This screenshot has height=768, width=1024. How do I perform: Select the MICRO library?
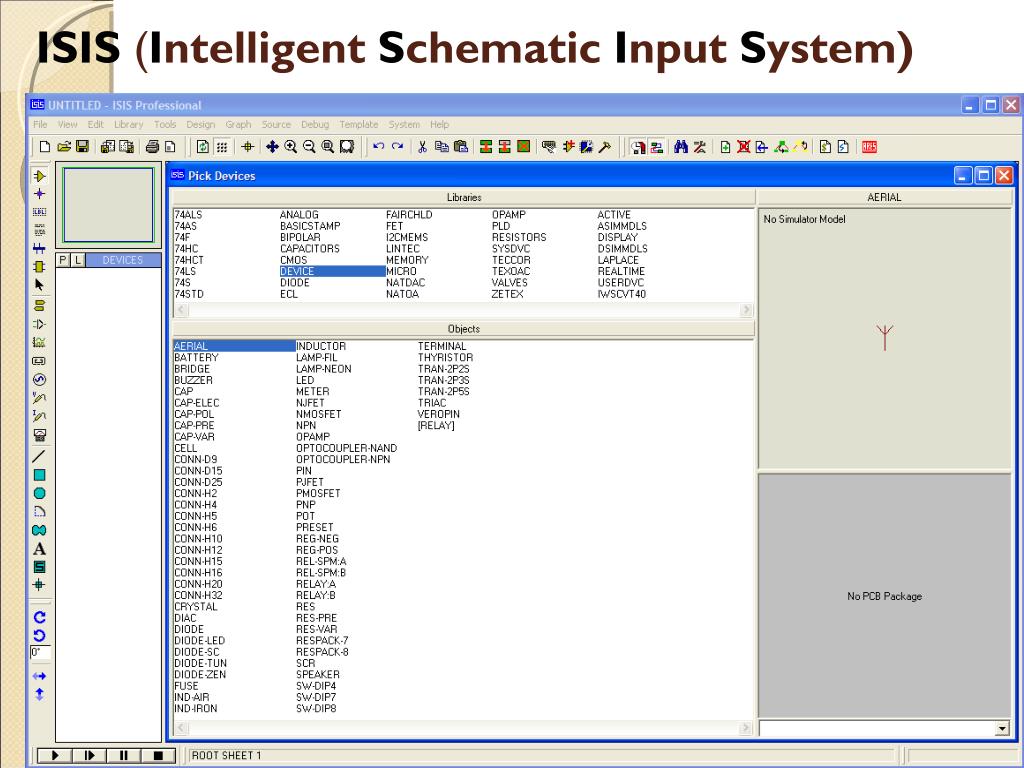(x=401, y=271)
